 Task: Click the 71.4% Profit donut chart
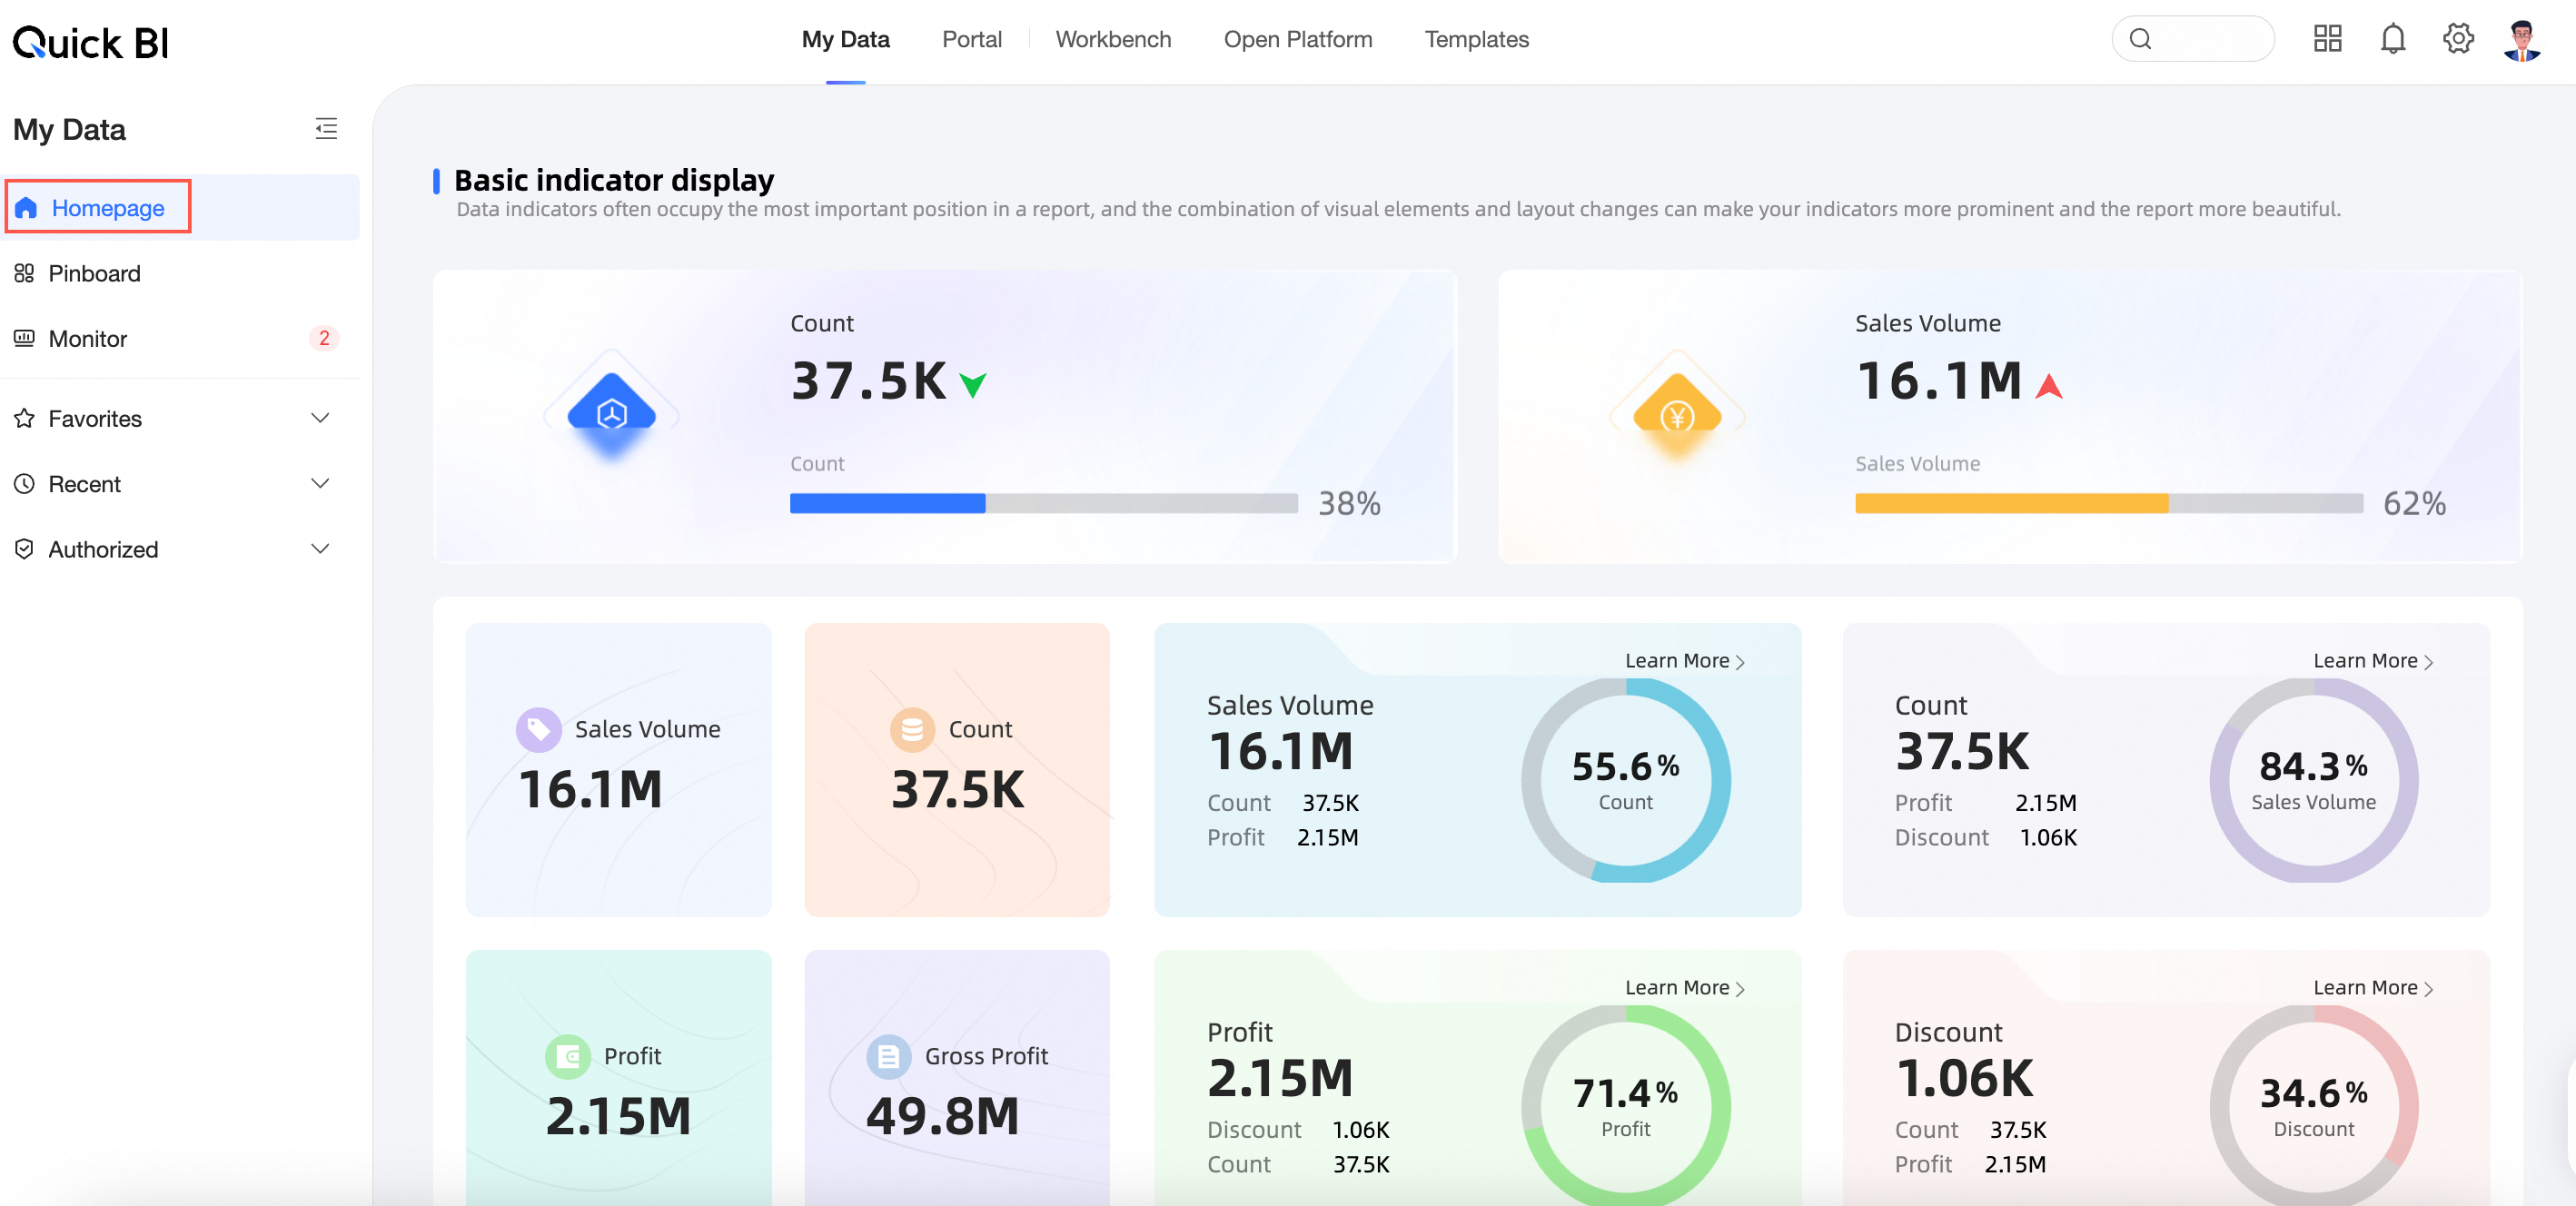coord(1625,1105)
